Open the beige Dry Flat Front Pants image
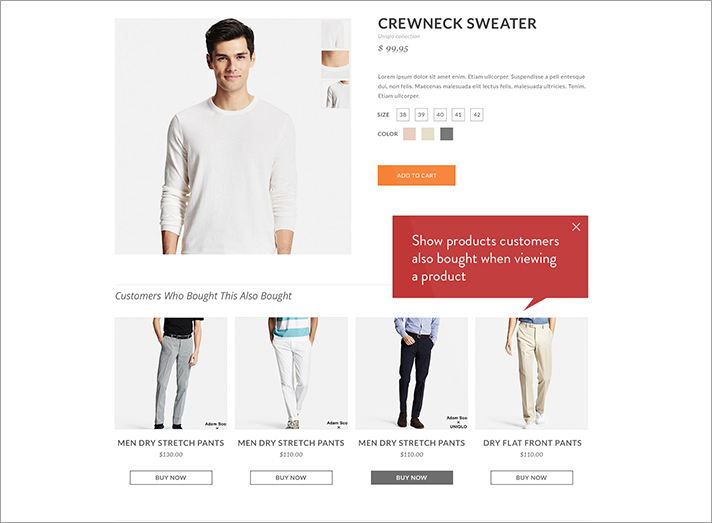 pos(532,373)
